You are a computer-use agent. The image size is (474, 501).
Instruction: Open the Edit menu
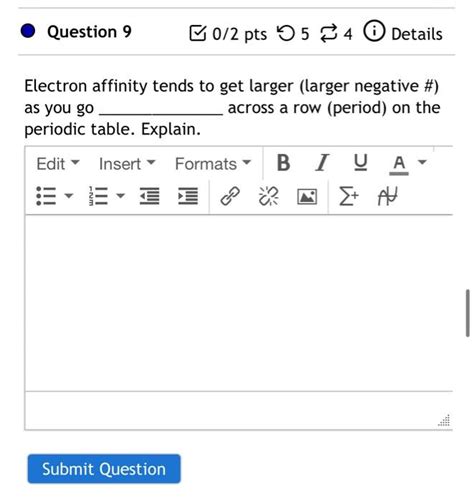coord(58,164)
